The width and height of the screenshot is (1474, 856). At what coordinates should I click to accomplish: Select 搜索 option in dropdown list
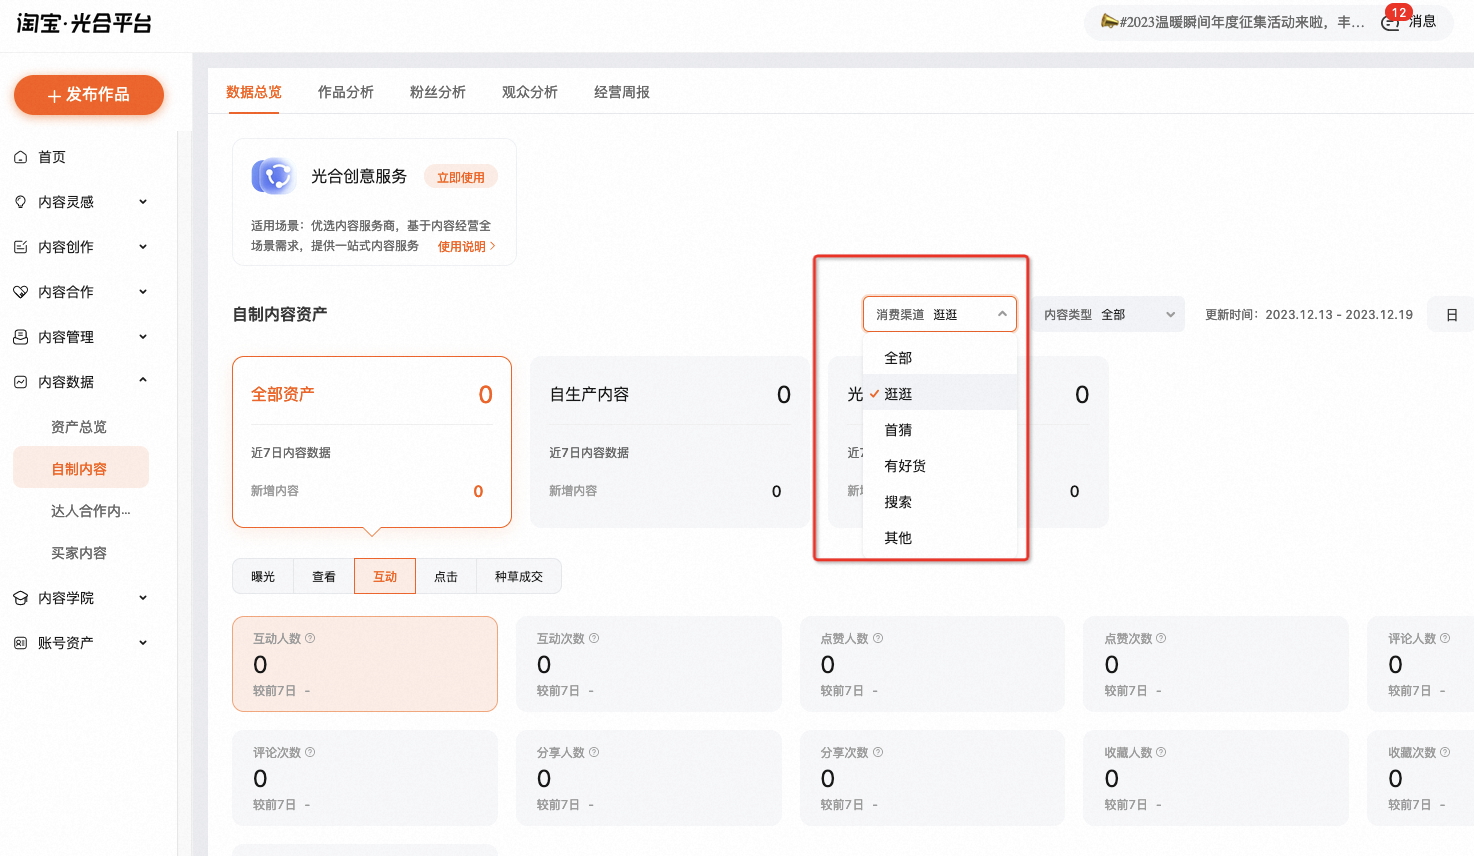click(x=940, y=502)
